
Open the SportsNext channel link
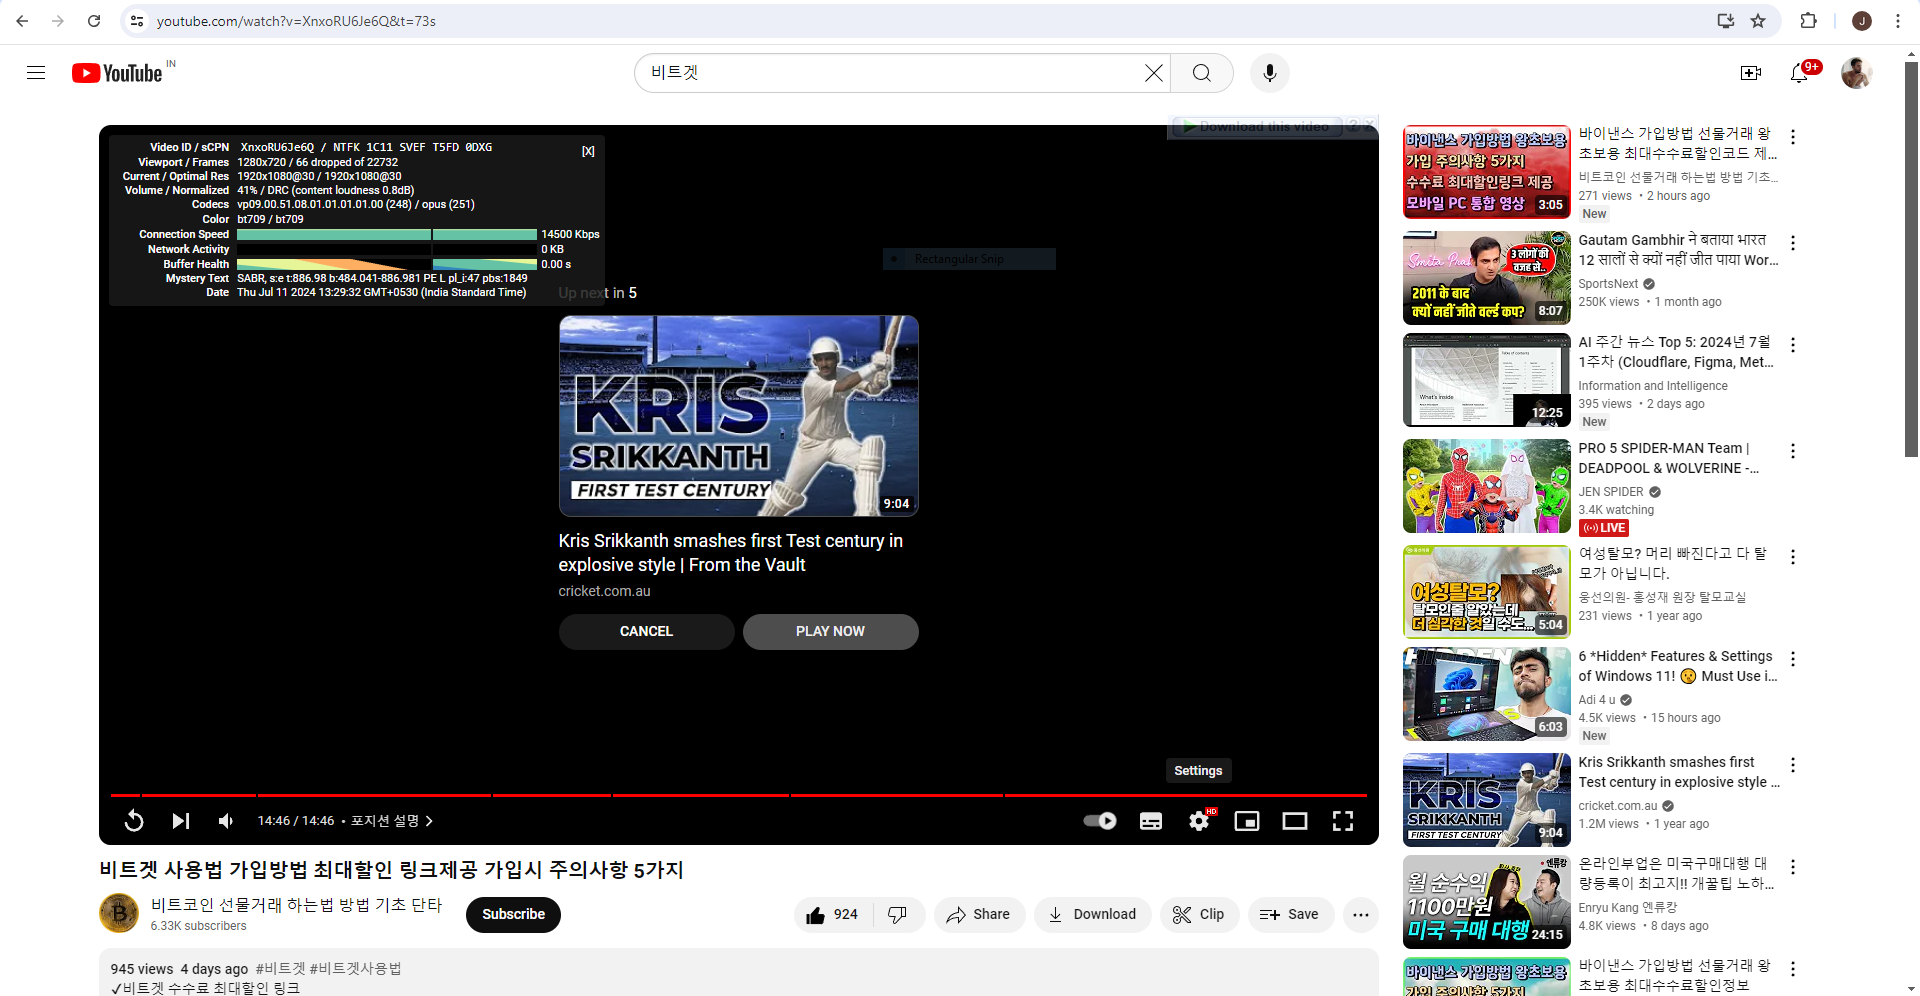(x=1608, y=284)
